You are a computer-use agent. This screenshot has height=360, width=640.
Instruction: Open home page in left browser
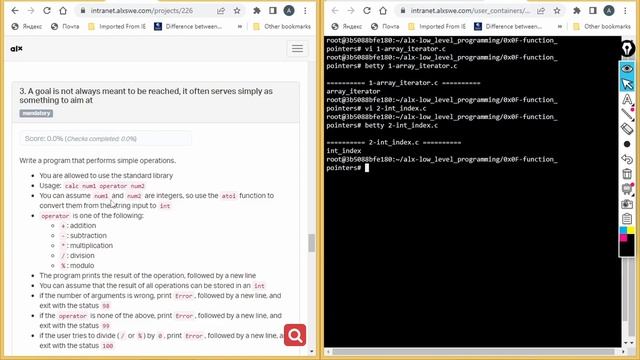[x=63, y=11]
